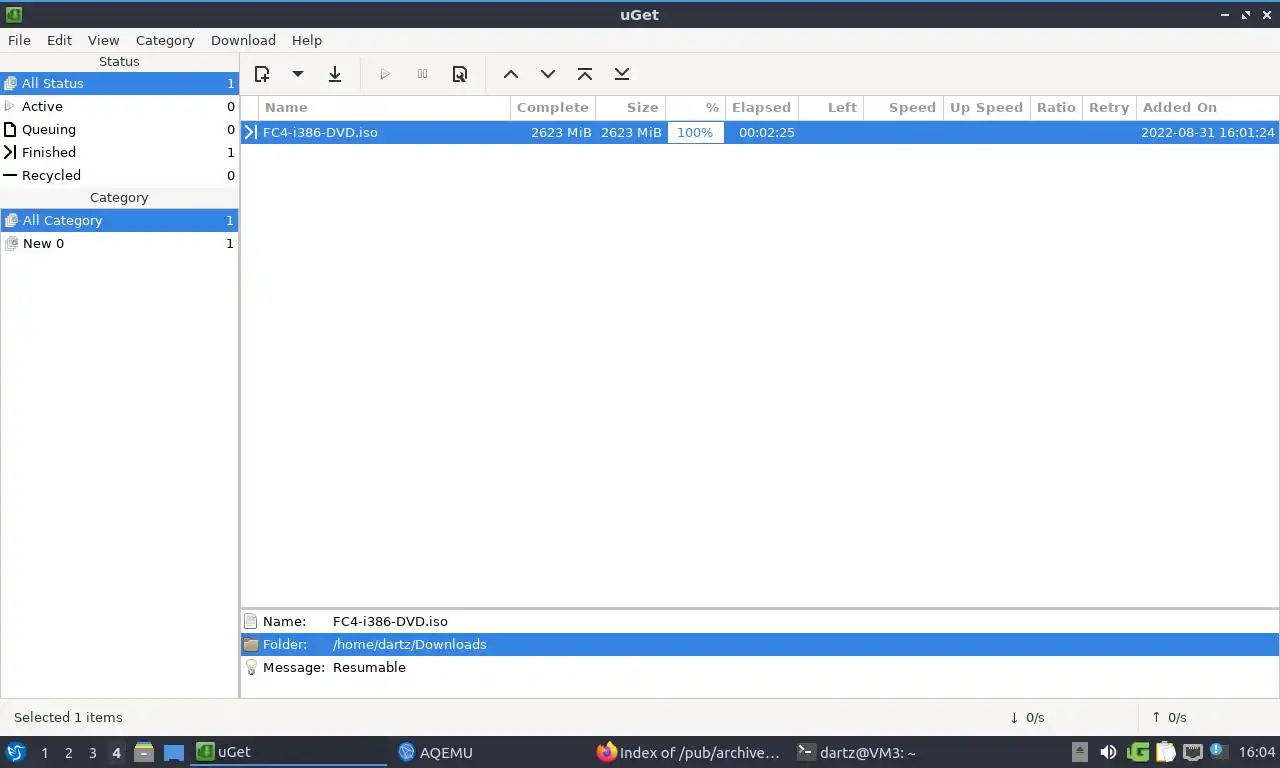Open the File menu
Screen dimensions: 1280x768
pyautogui.click(x=19, y=40)
